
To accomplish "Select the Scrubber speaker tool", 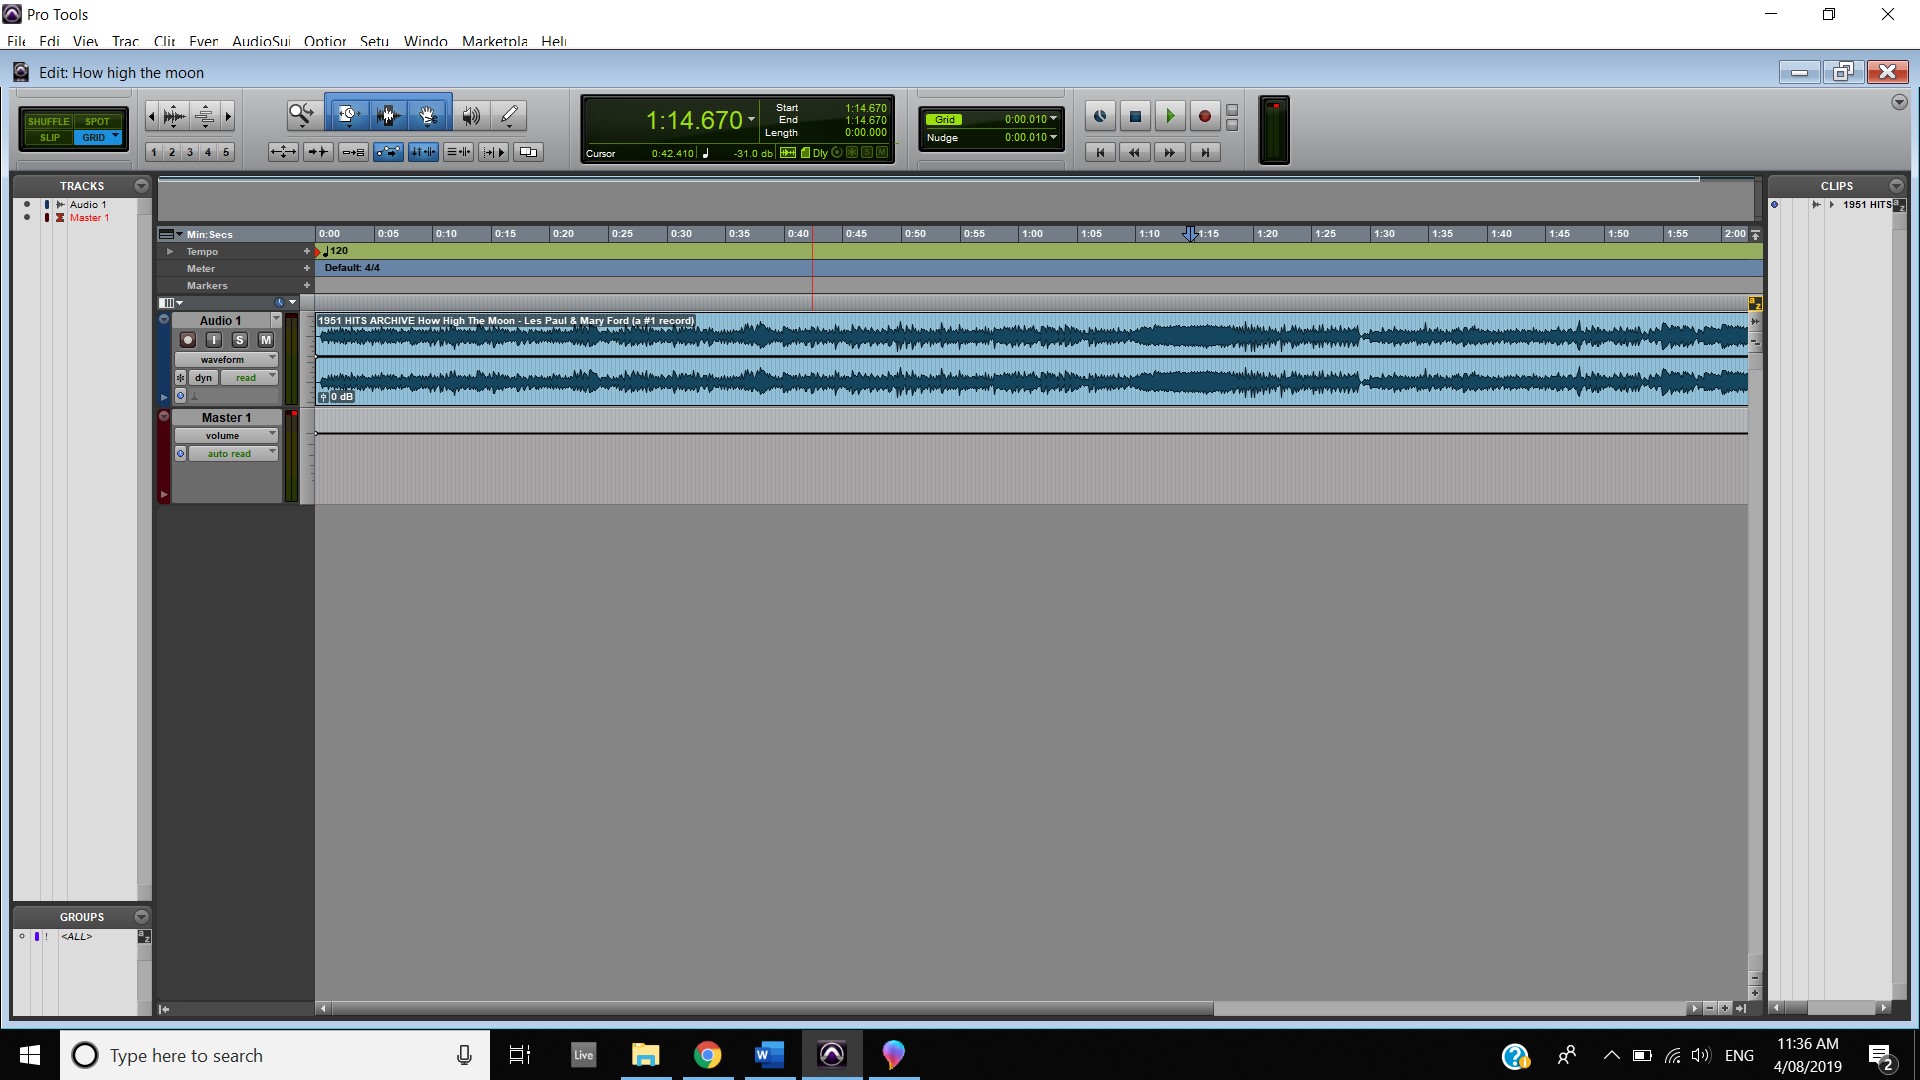I will tap(471, 115).
